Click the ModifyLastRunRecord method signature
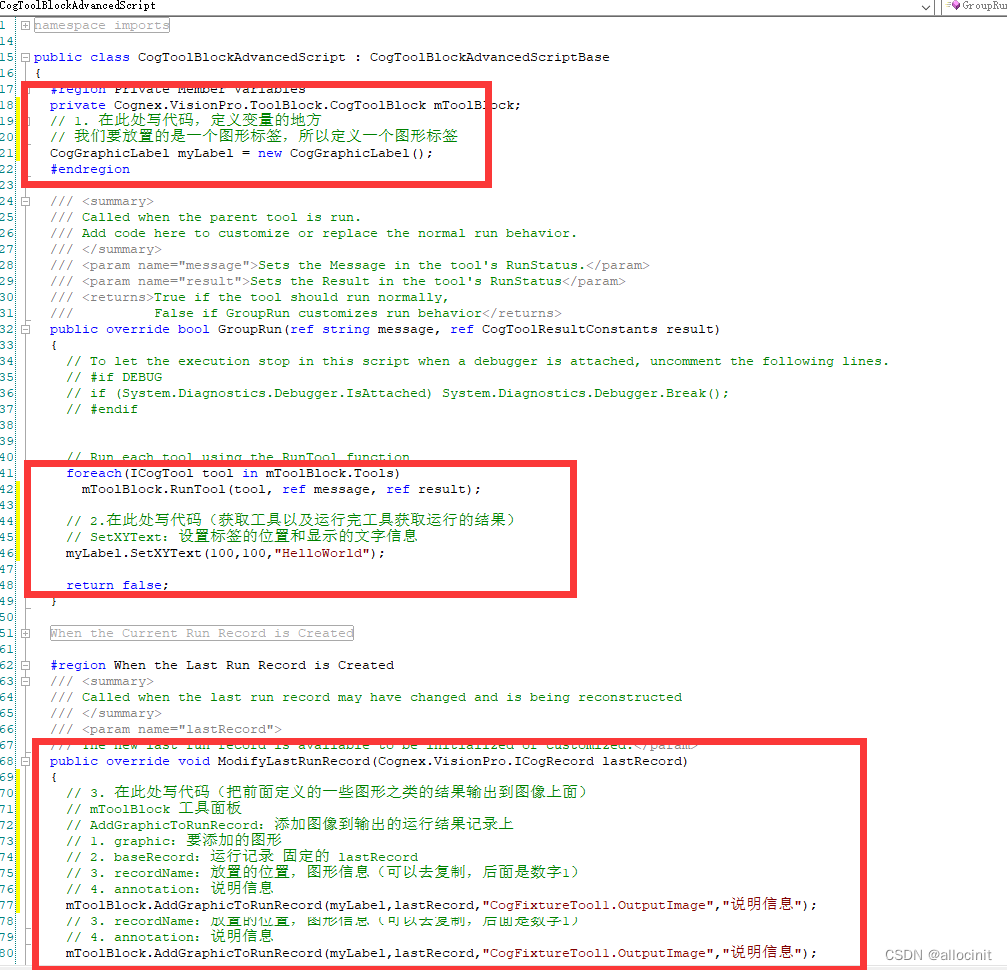This screenshot has height=970, width=1007. point(369,761)
